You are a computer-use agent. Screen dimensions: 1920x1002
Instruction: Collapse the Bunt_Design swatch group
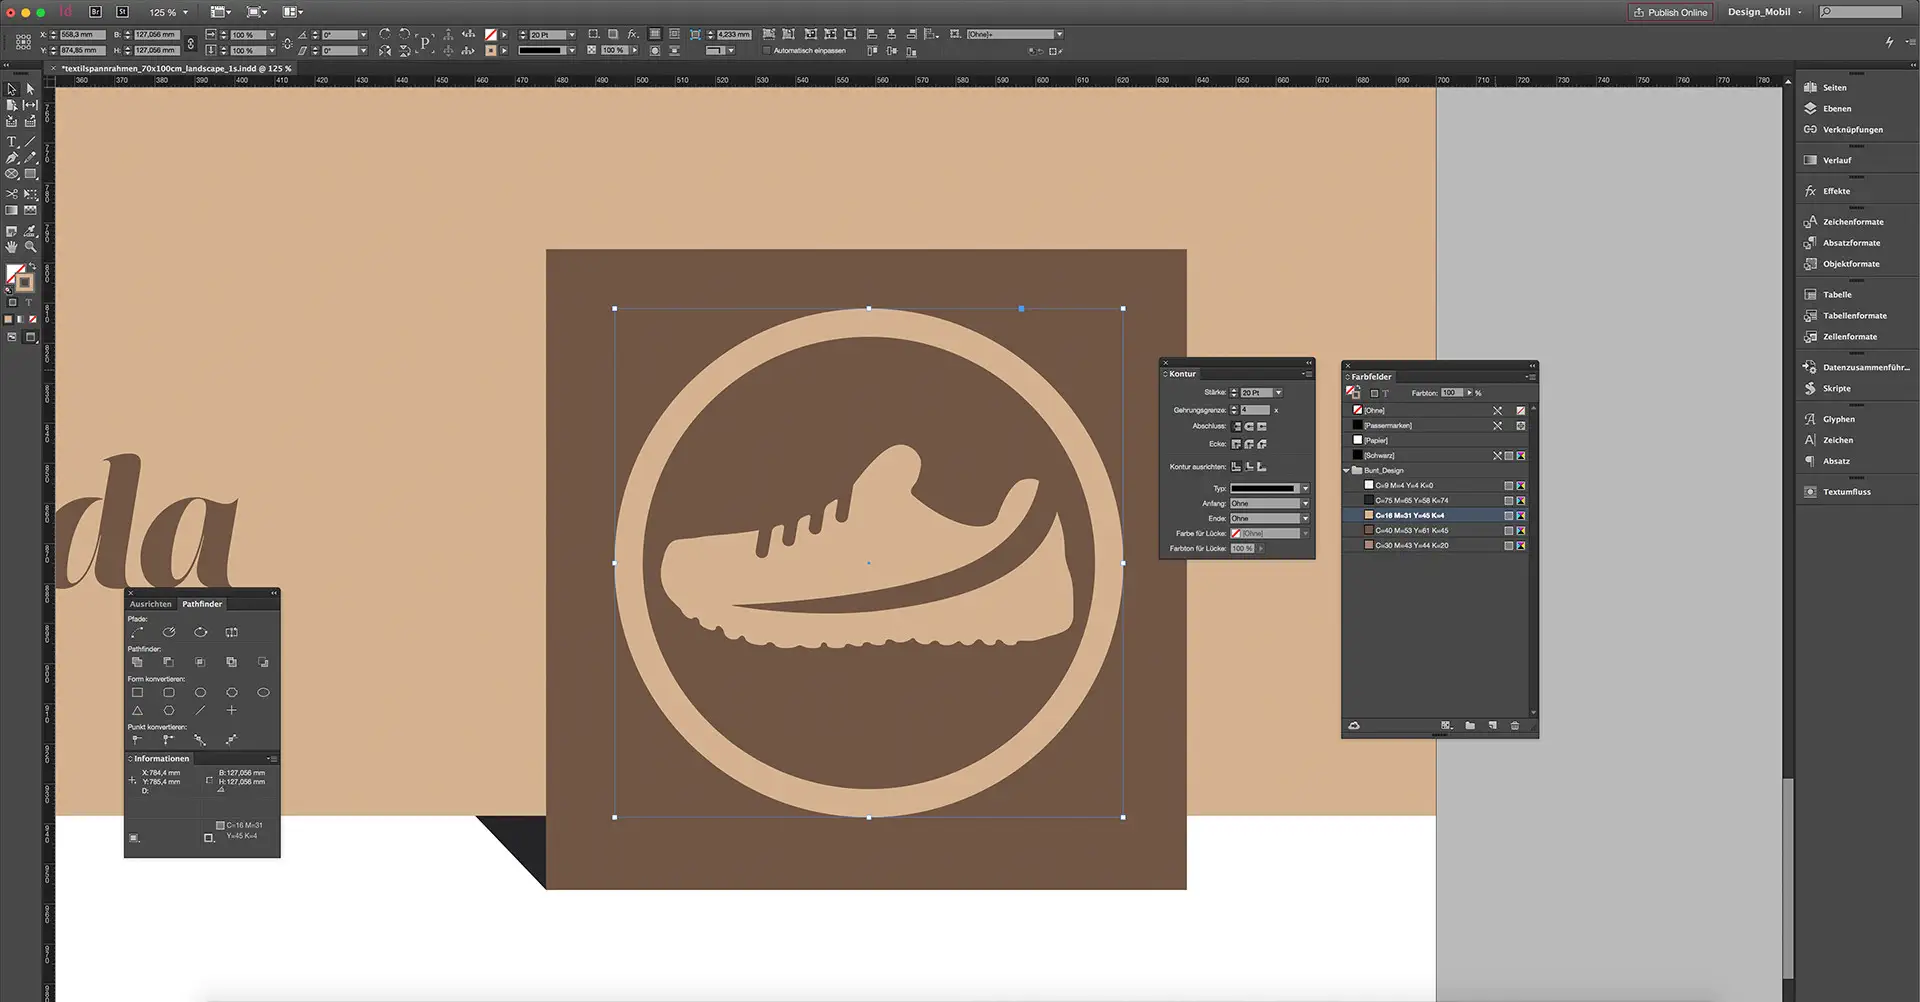(1346, 470)
